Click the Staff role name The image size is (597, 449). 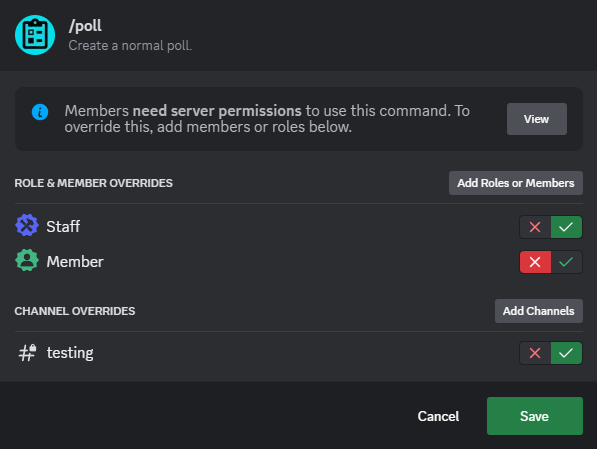pos(63,227)
